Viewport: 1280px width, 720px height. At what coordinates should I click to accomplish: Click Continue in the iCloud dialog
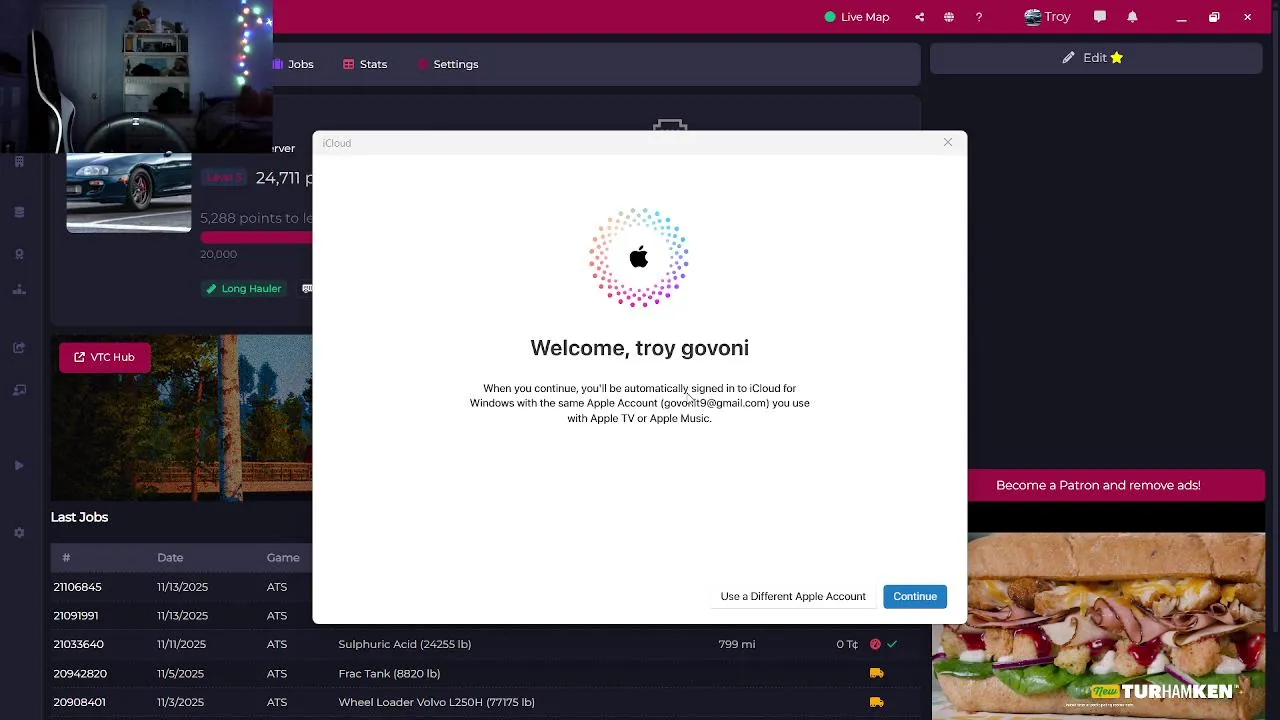(x=914, y=596)
